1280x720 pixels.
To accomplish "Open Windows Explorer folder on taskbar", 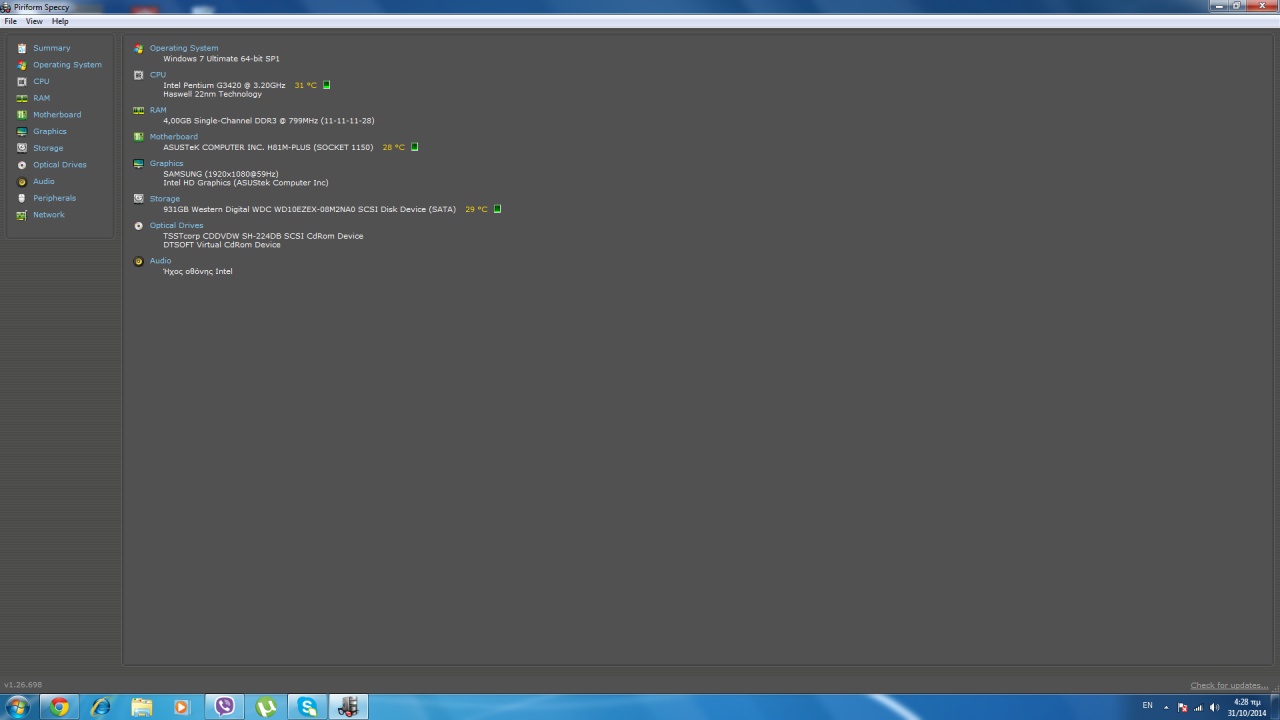I will click(142, 707).
